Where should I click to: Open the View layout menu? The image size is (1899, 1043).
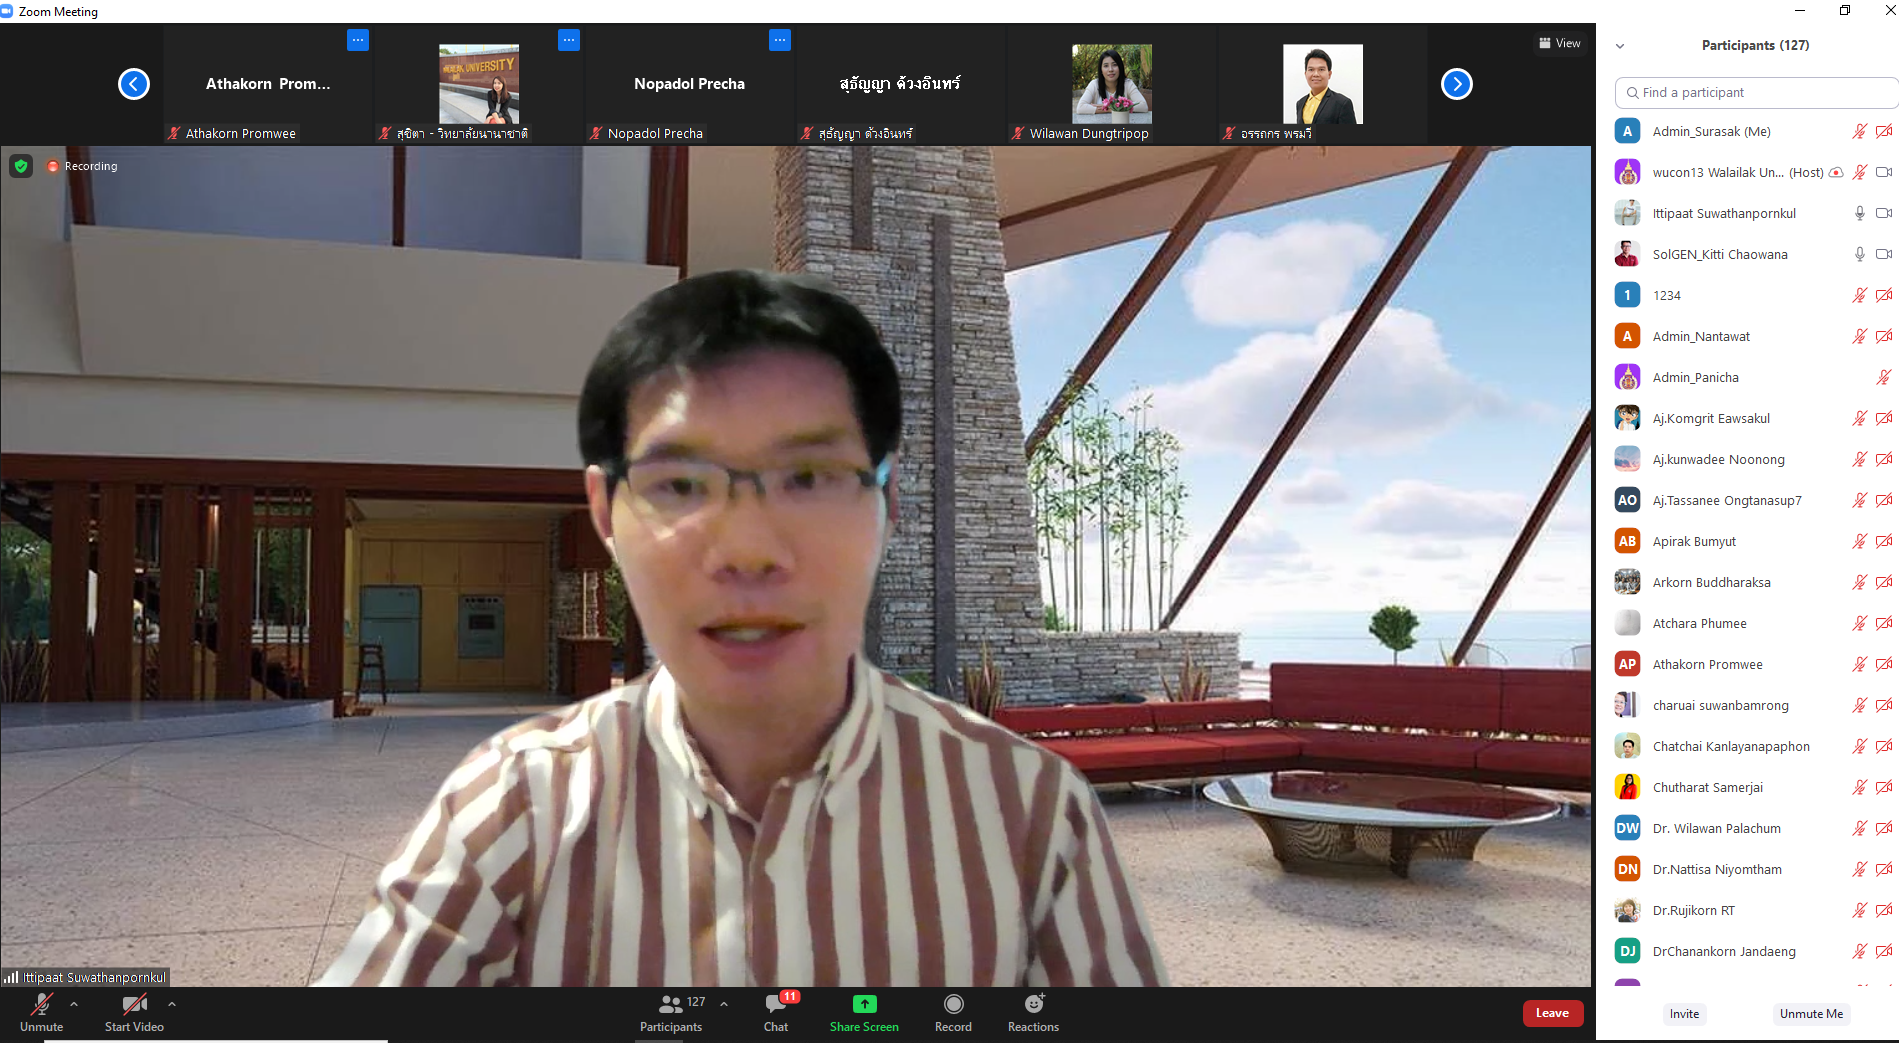[1559, 43]
